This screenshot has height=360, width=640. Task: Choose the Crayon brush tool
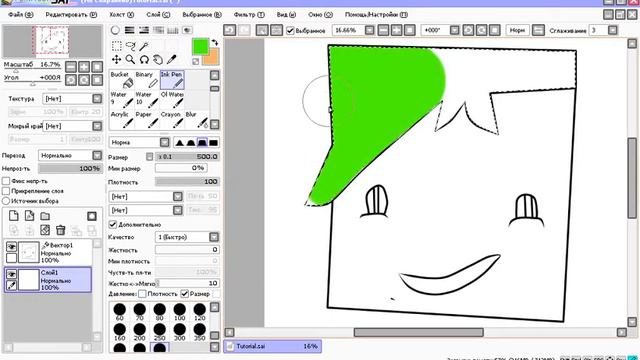pyautogui.click(x=172, y=120)
